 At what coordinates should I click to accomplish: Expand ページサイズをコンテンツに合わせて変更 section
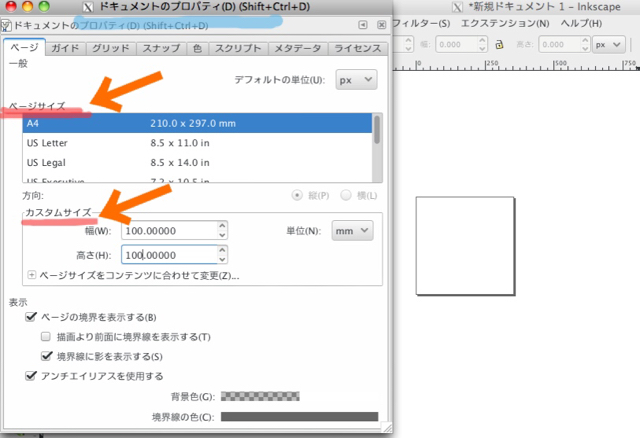pos(32,275)
